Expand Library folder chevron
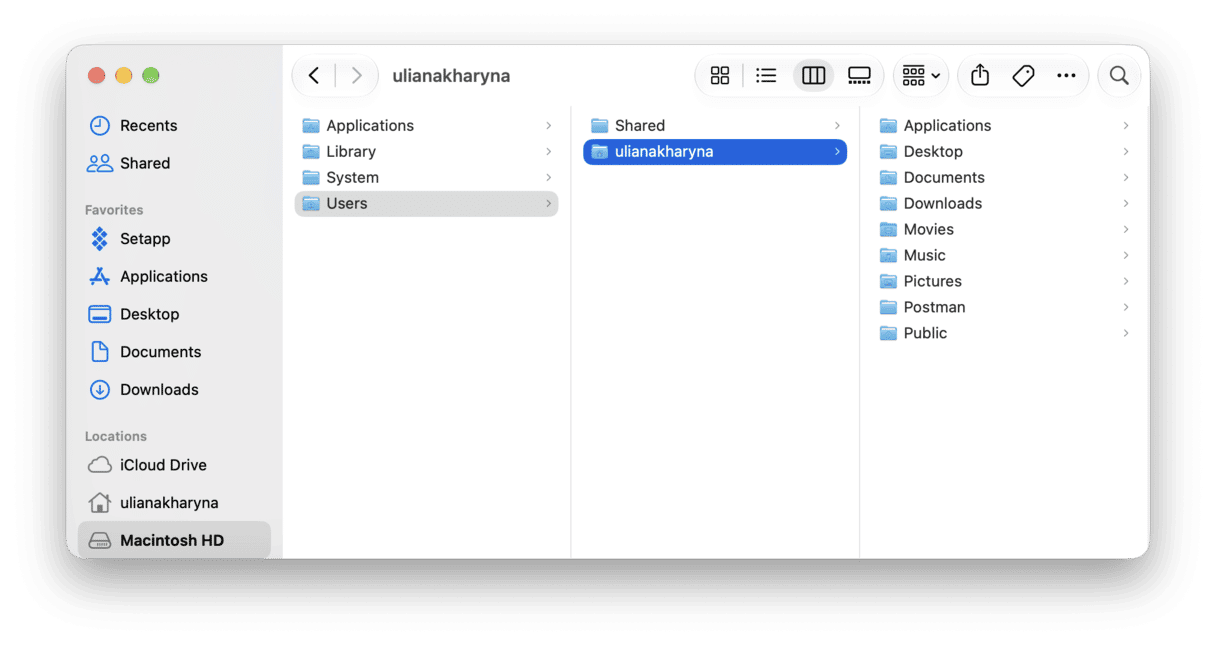 click(549, 151)
